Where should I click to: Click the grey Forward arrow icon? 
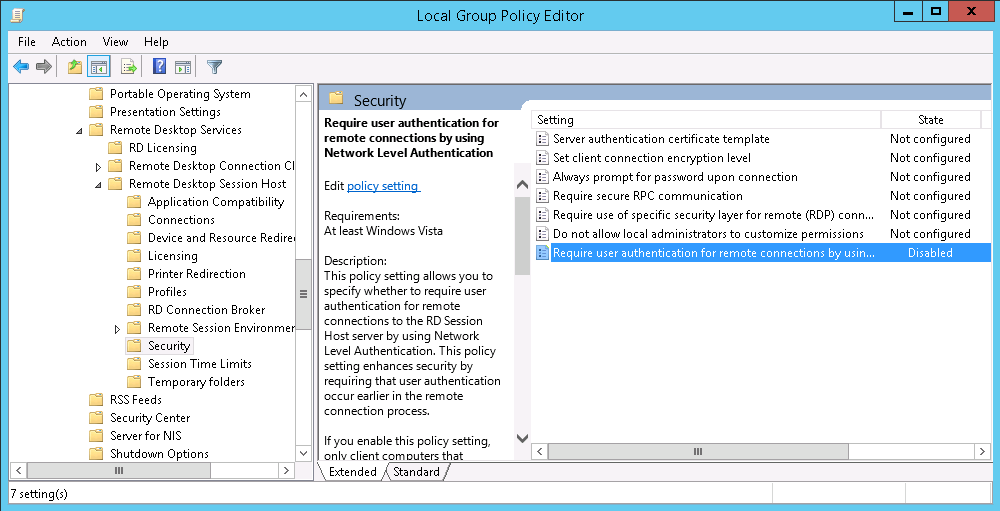pos(43,66)
